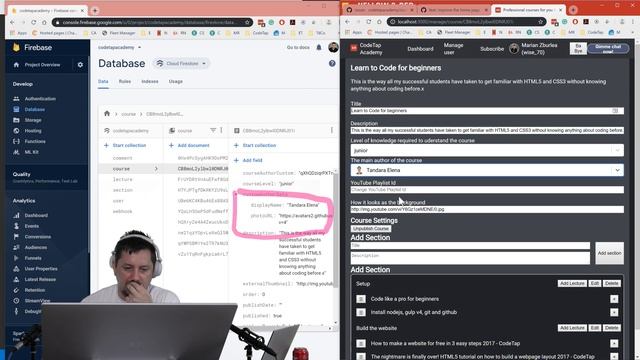Open filter icon in course column

(213, 130)
